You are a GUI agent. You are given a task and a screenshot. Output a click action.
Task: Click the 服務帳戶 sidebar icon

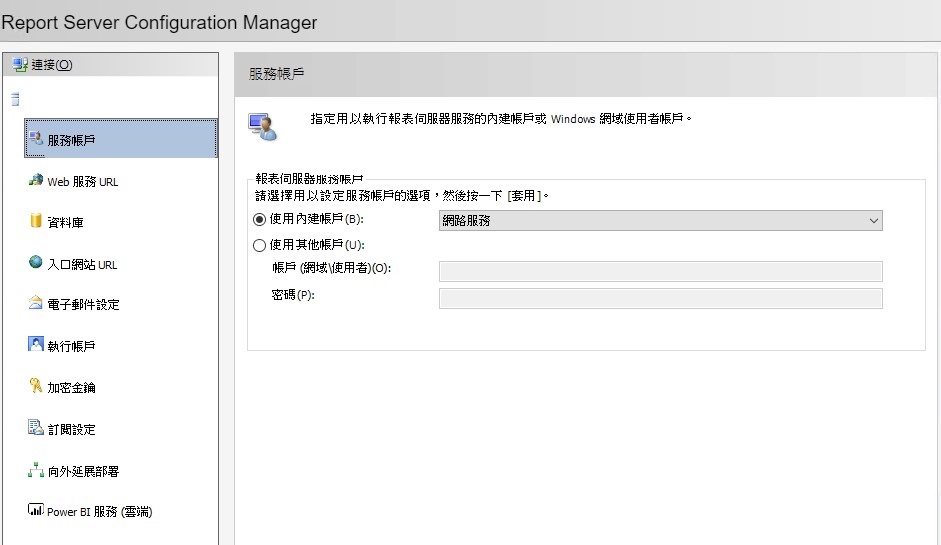pos(37,139)
